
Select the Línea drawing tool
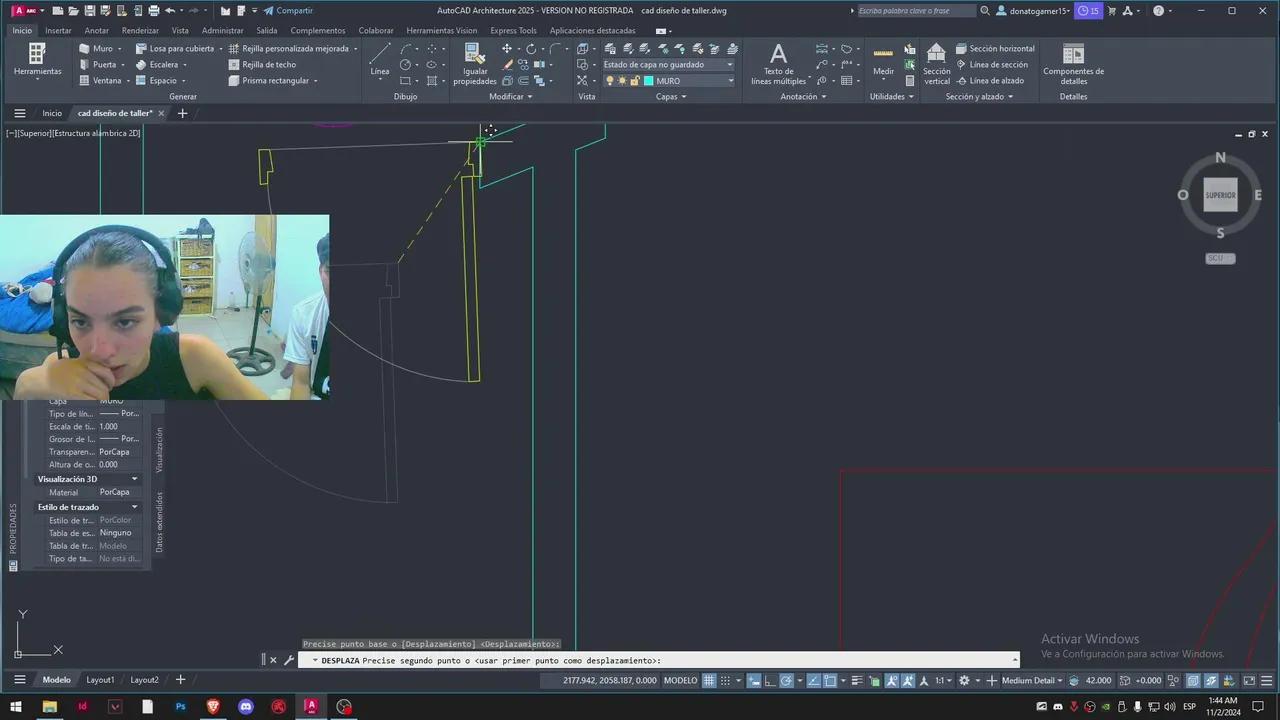tap(379, 58)
